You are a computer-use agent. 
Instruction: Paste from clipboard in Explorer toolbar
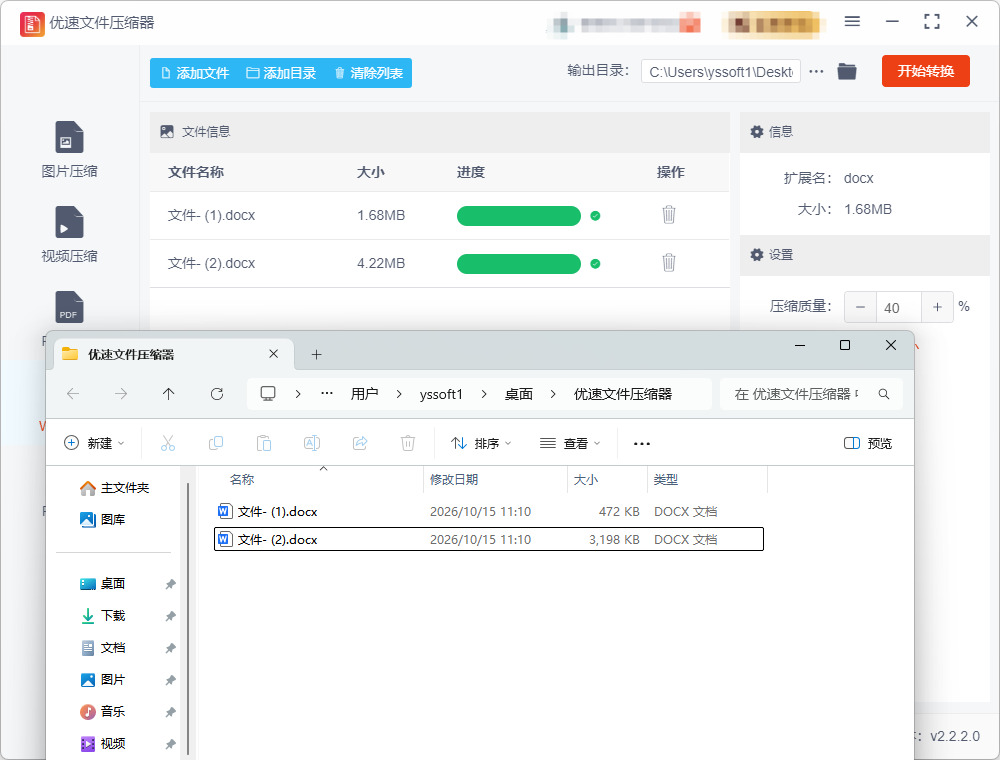(x=264, y=443)
